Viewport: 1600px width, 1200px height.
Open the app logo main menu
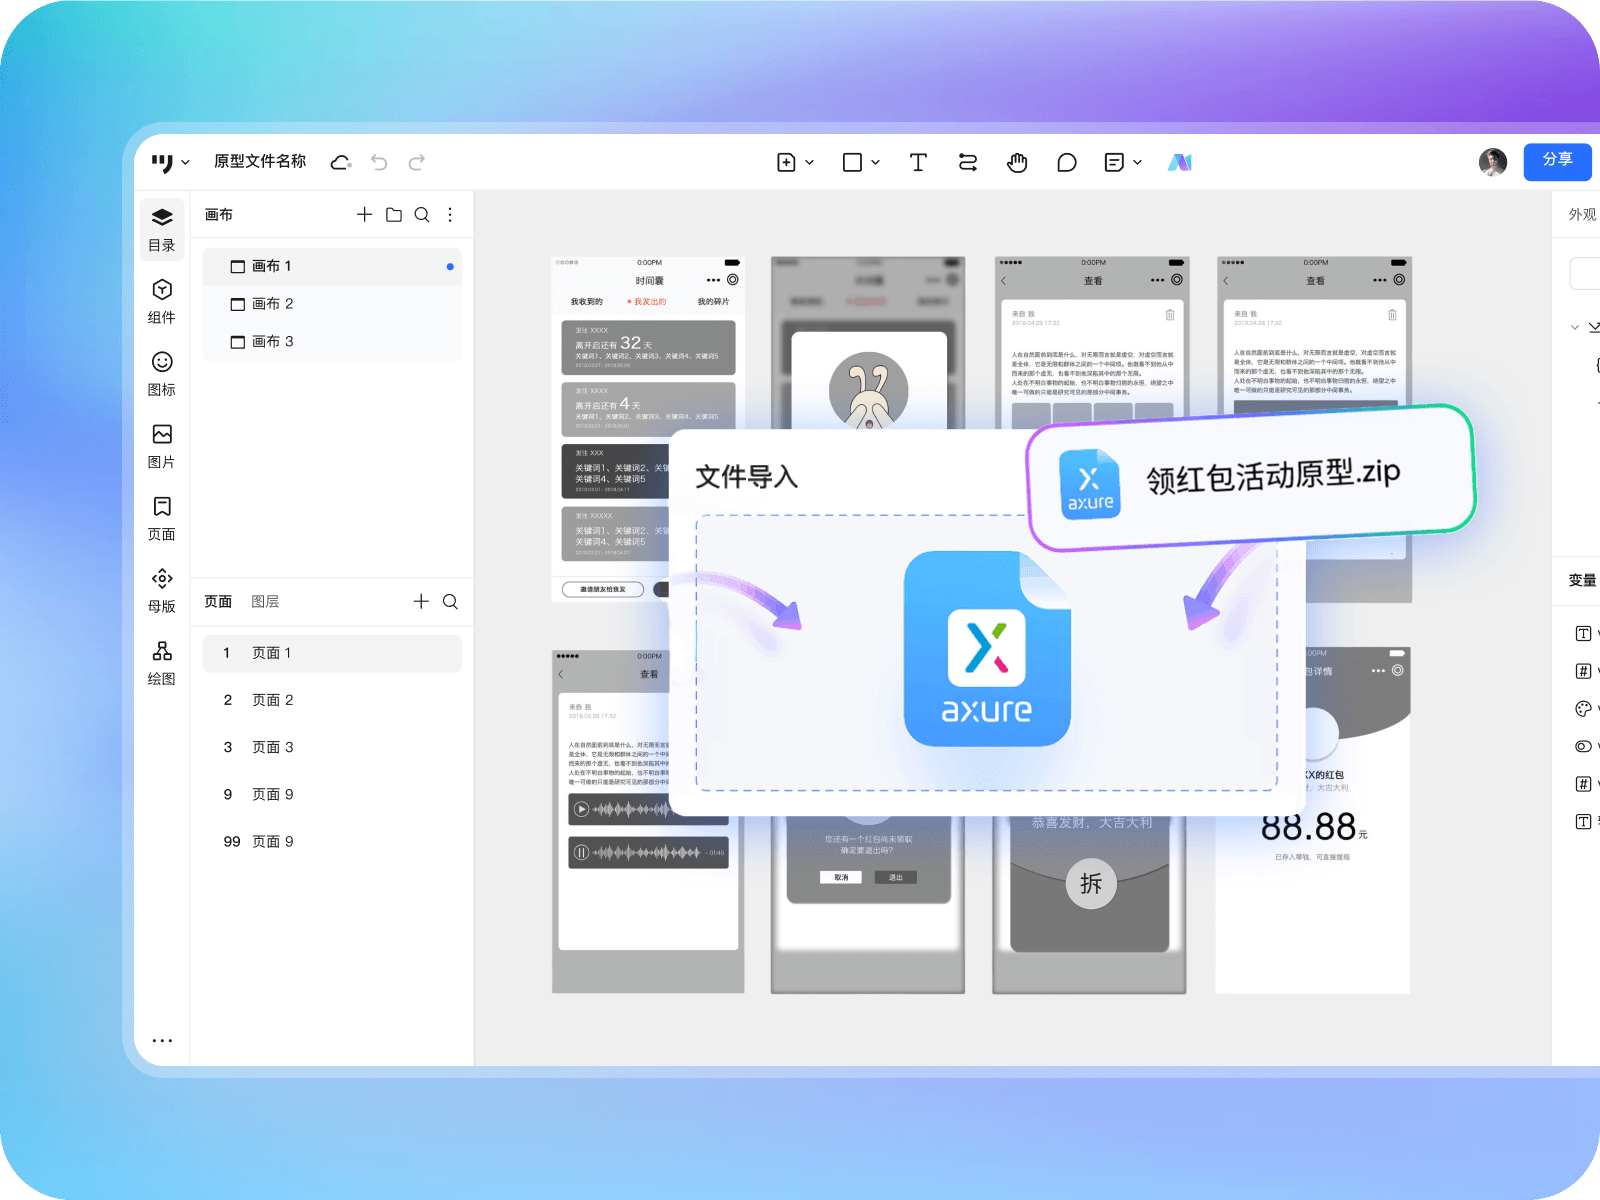click(169, 162)
